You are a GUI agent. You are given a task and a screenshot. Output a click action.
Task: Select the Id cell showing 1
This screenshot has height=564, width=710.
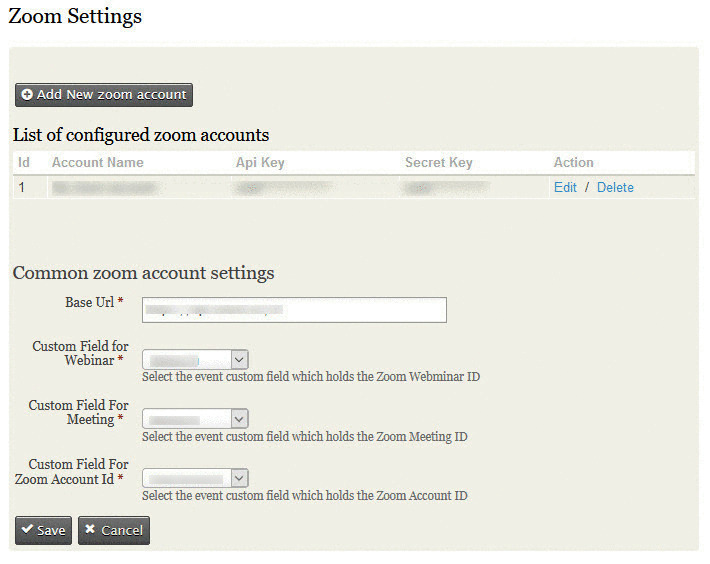pos(30,187)
